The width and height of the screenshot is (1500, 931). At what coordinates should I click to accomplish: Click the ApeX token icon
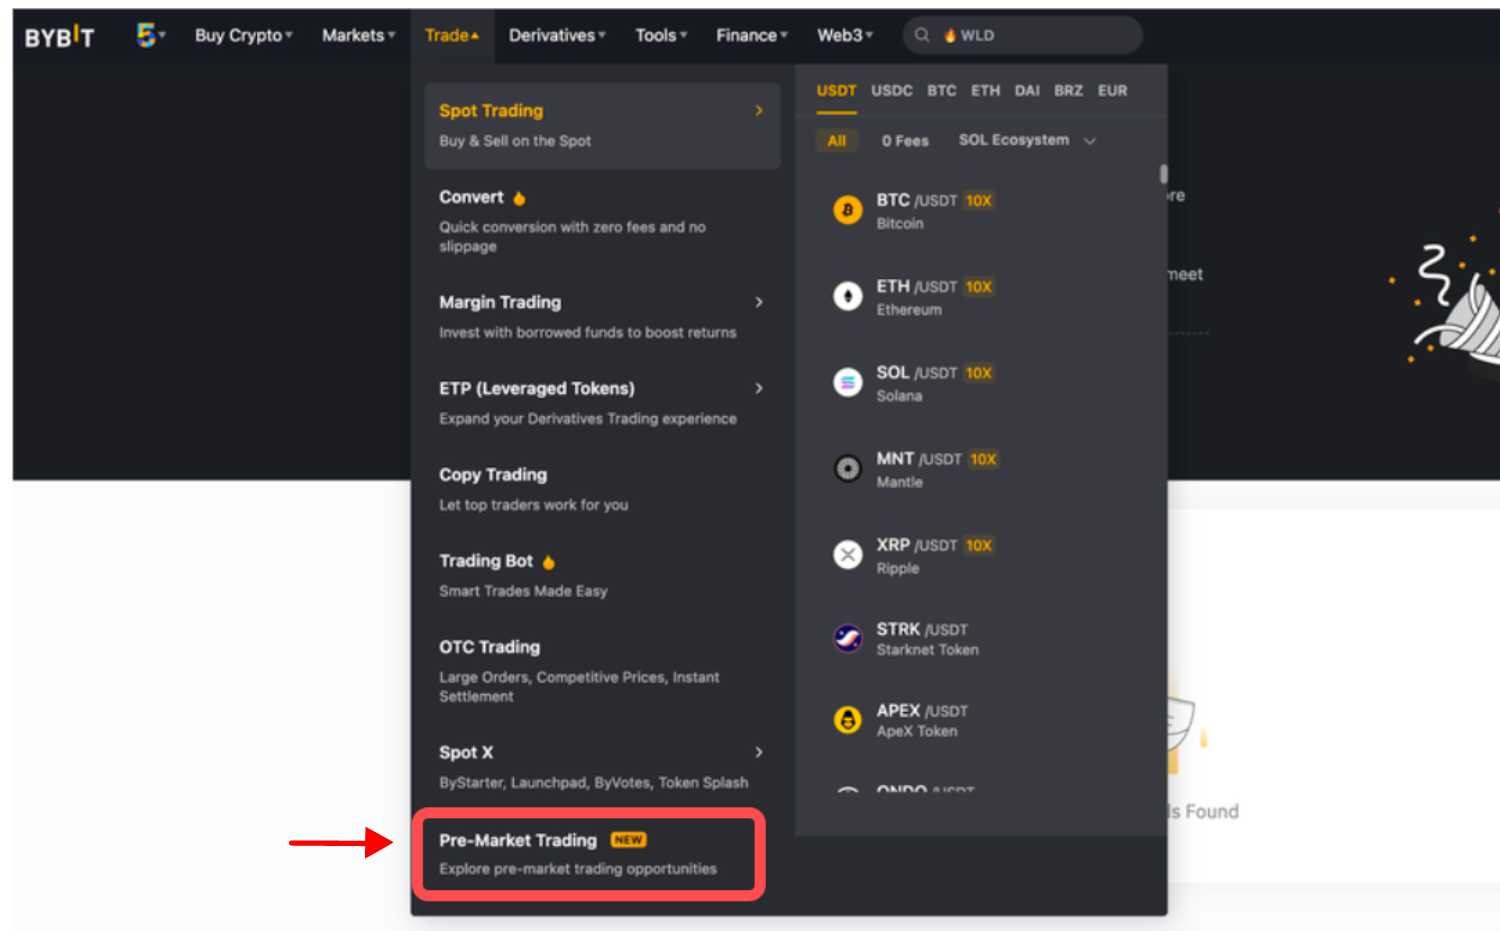[847, 719]
